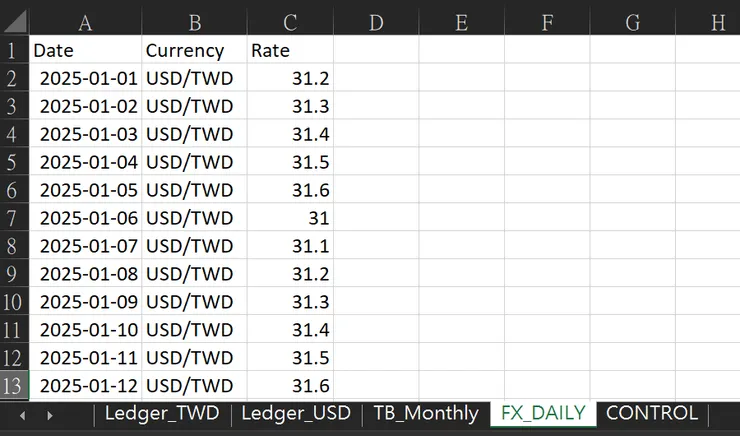Screen dimensions: 740x436
Task: Select row 11 header
Action: tap(14, 329)
